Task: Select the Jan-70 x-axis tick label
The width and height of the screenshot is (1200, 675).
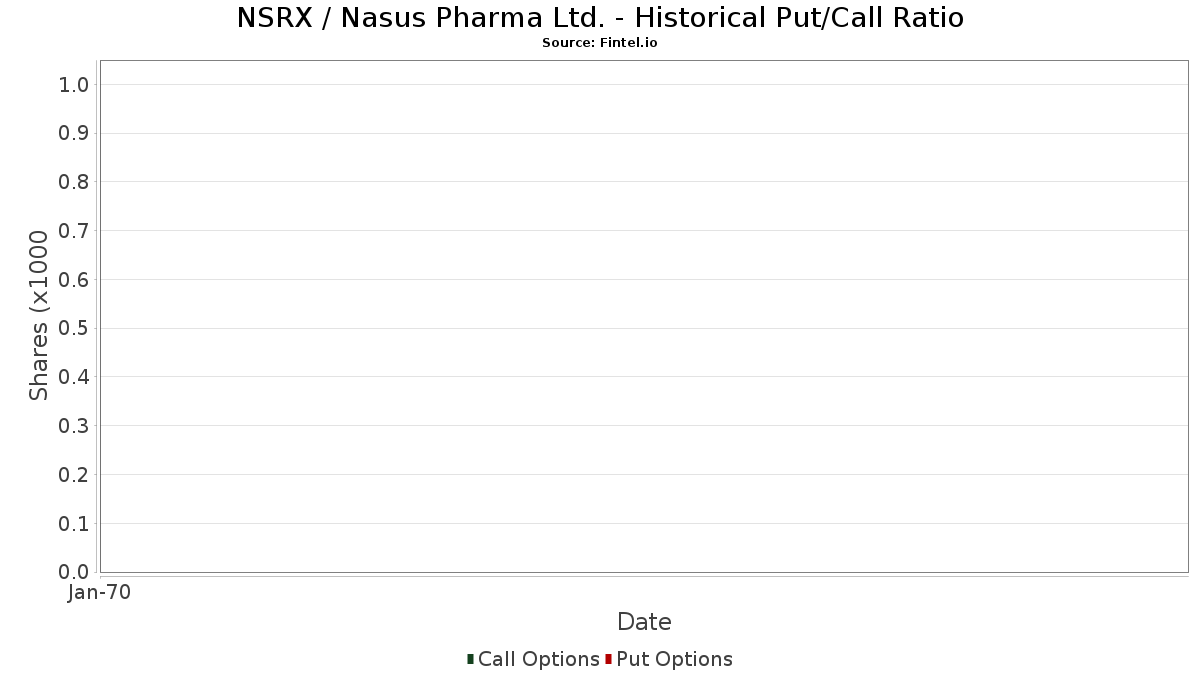Action: pos(99,593)
